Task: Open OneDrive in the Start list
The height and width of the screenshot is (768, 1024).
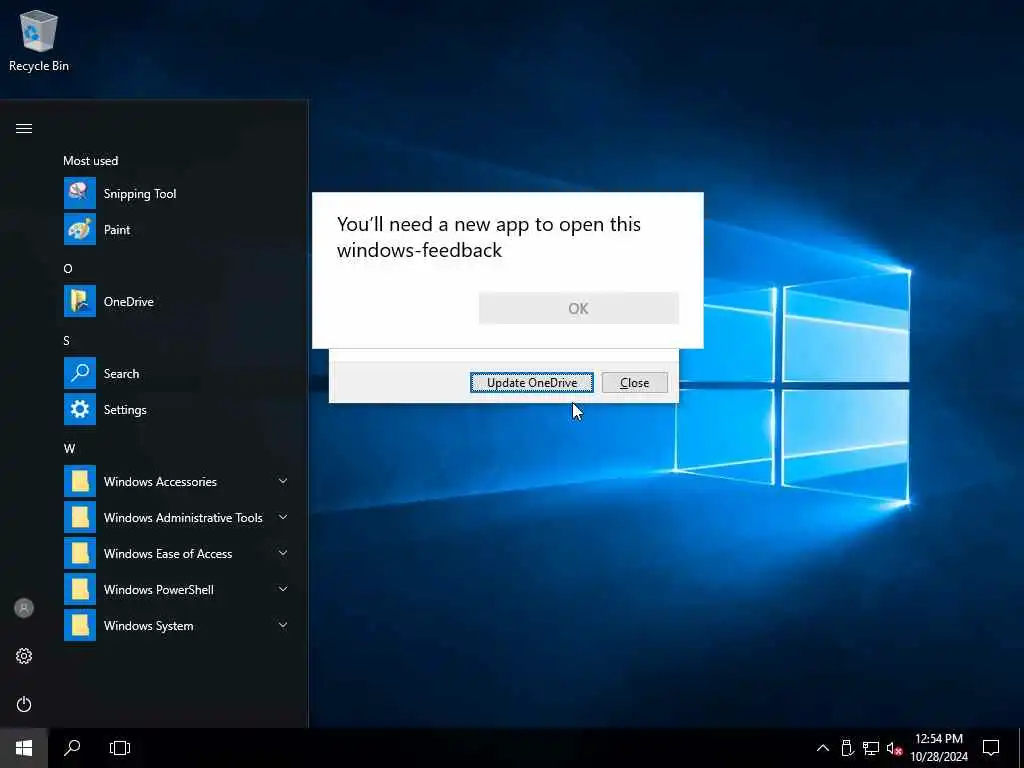Action: point(176,301)
